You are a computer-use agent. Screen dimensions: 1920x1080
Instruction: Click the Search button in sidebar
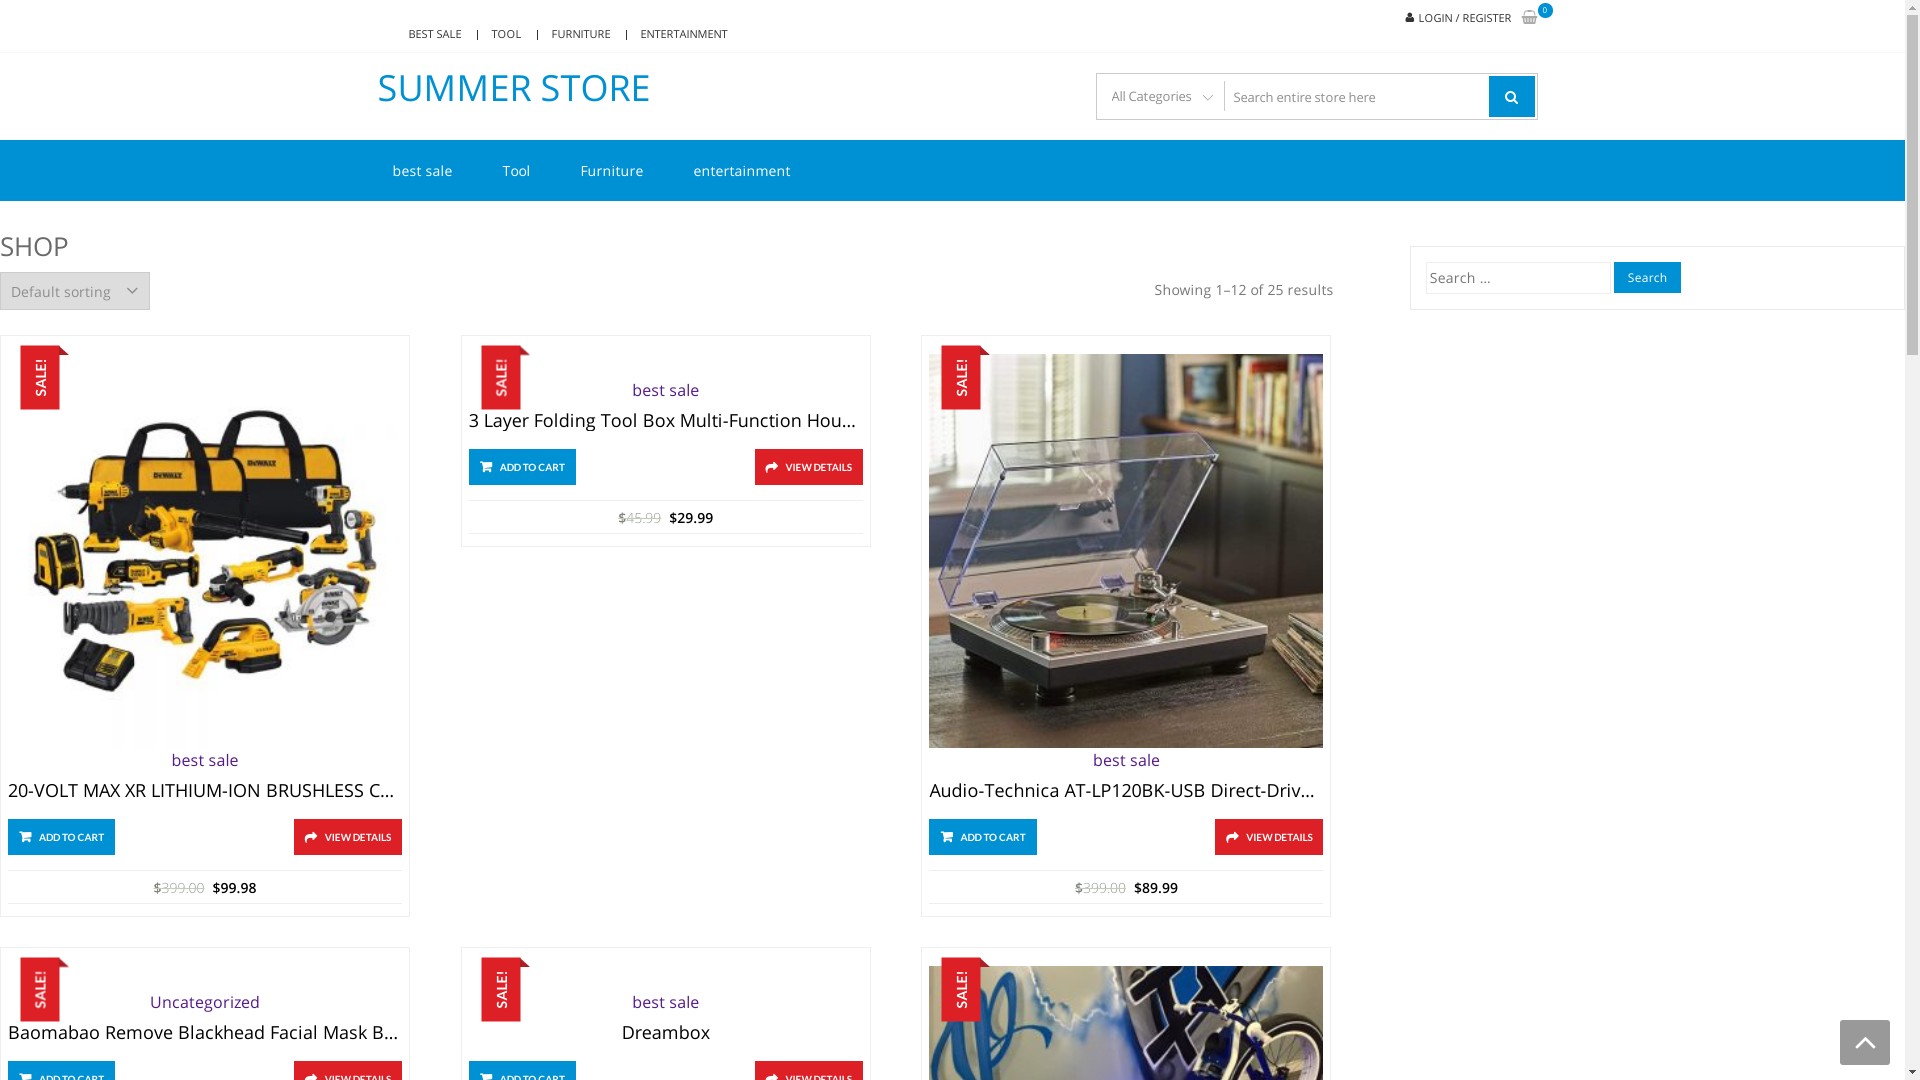tap(1647, 276)
